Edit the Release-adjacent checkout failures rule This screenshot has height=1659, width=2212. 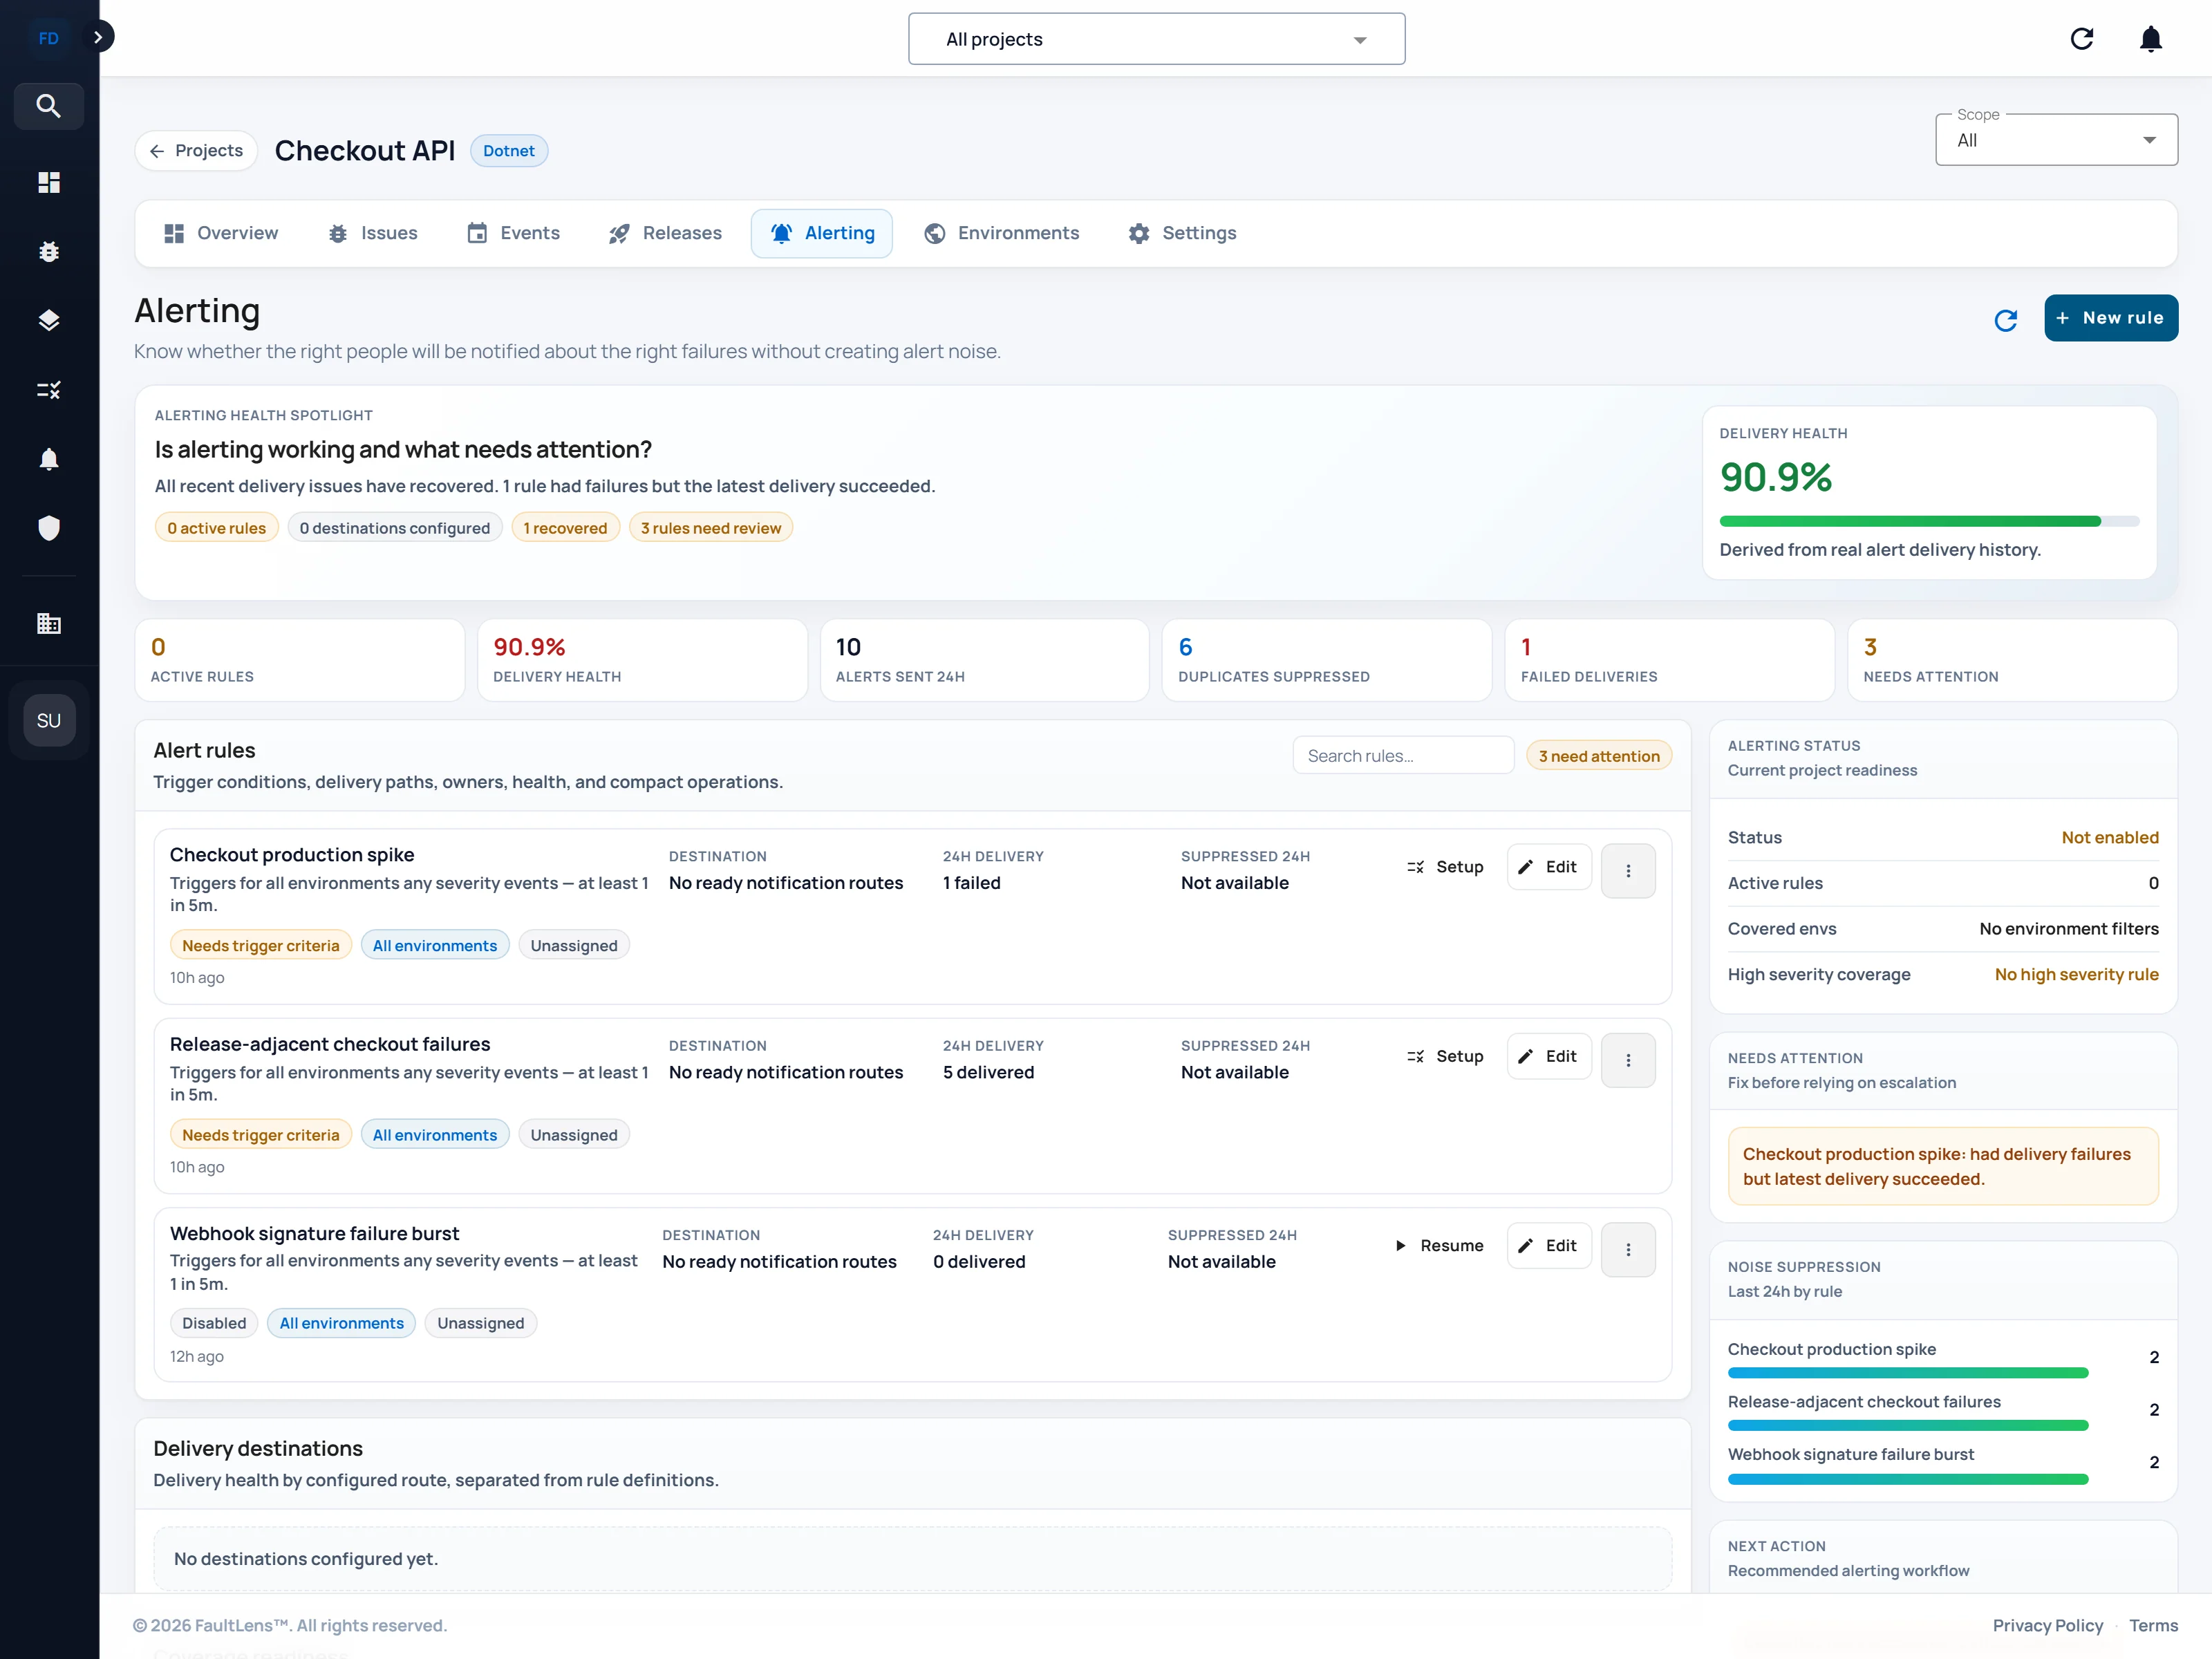coord(1549,1056)
